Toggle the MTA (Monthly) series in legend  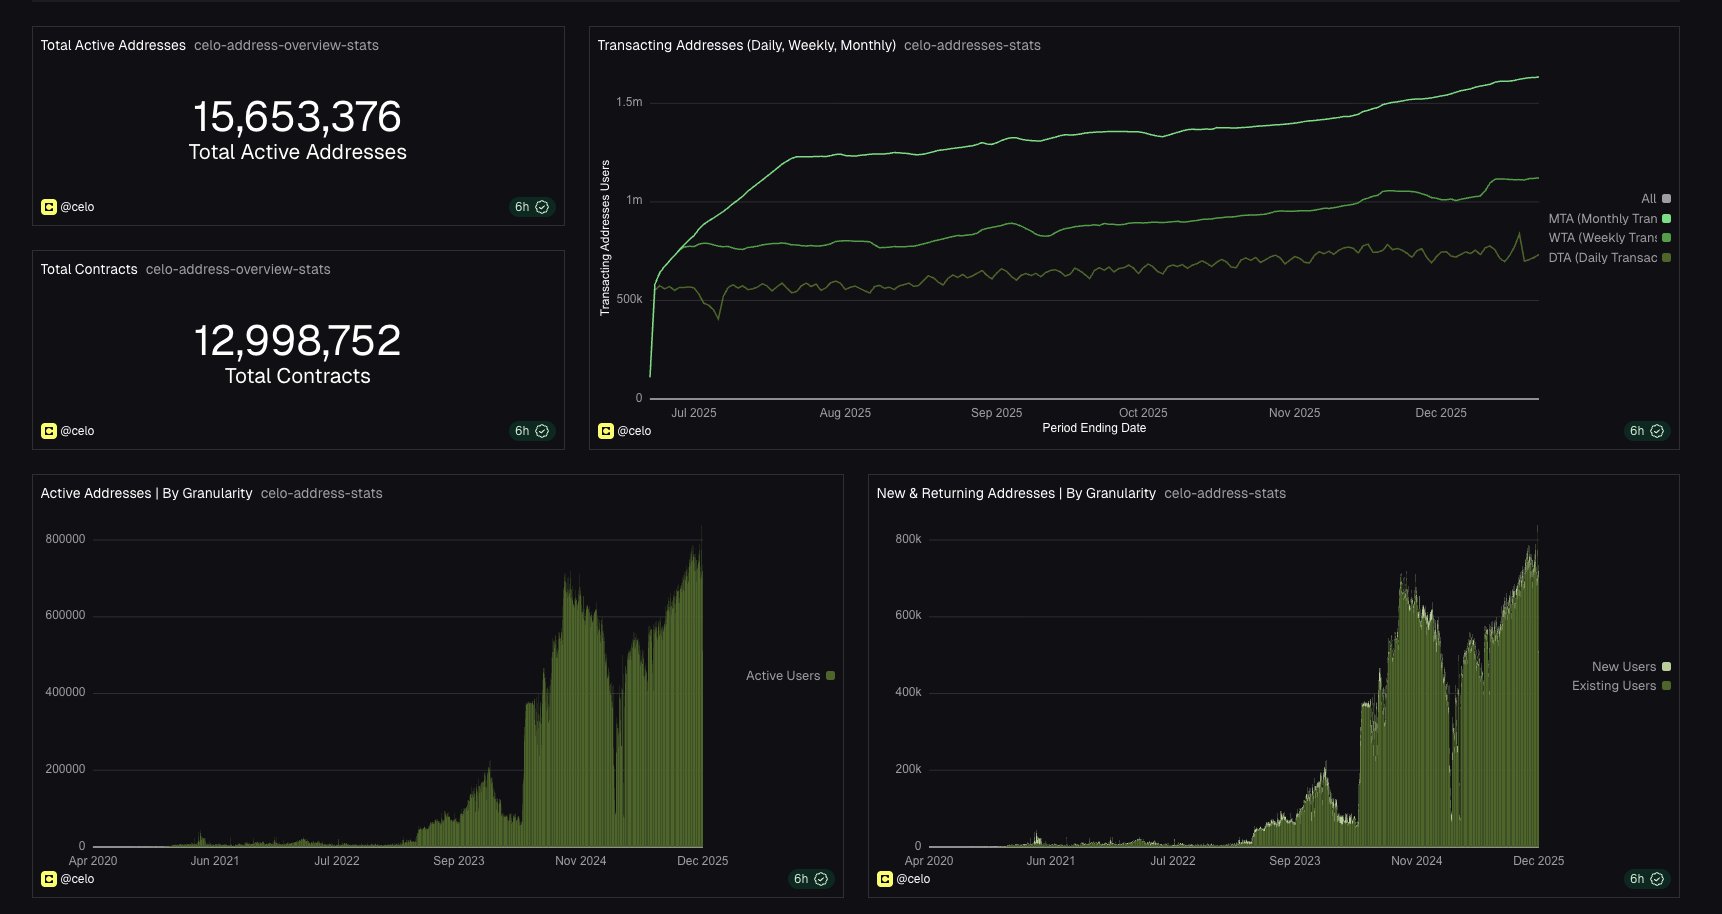(x=1602, y=219)
